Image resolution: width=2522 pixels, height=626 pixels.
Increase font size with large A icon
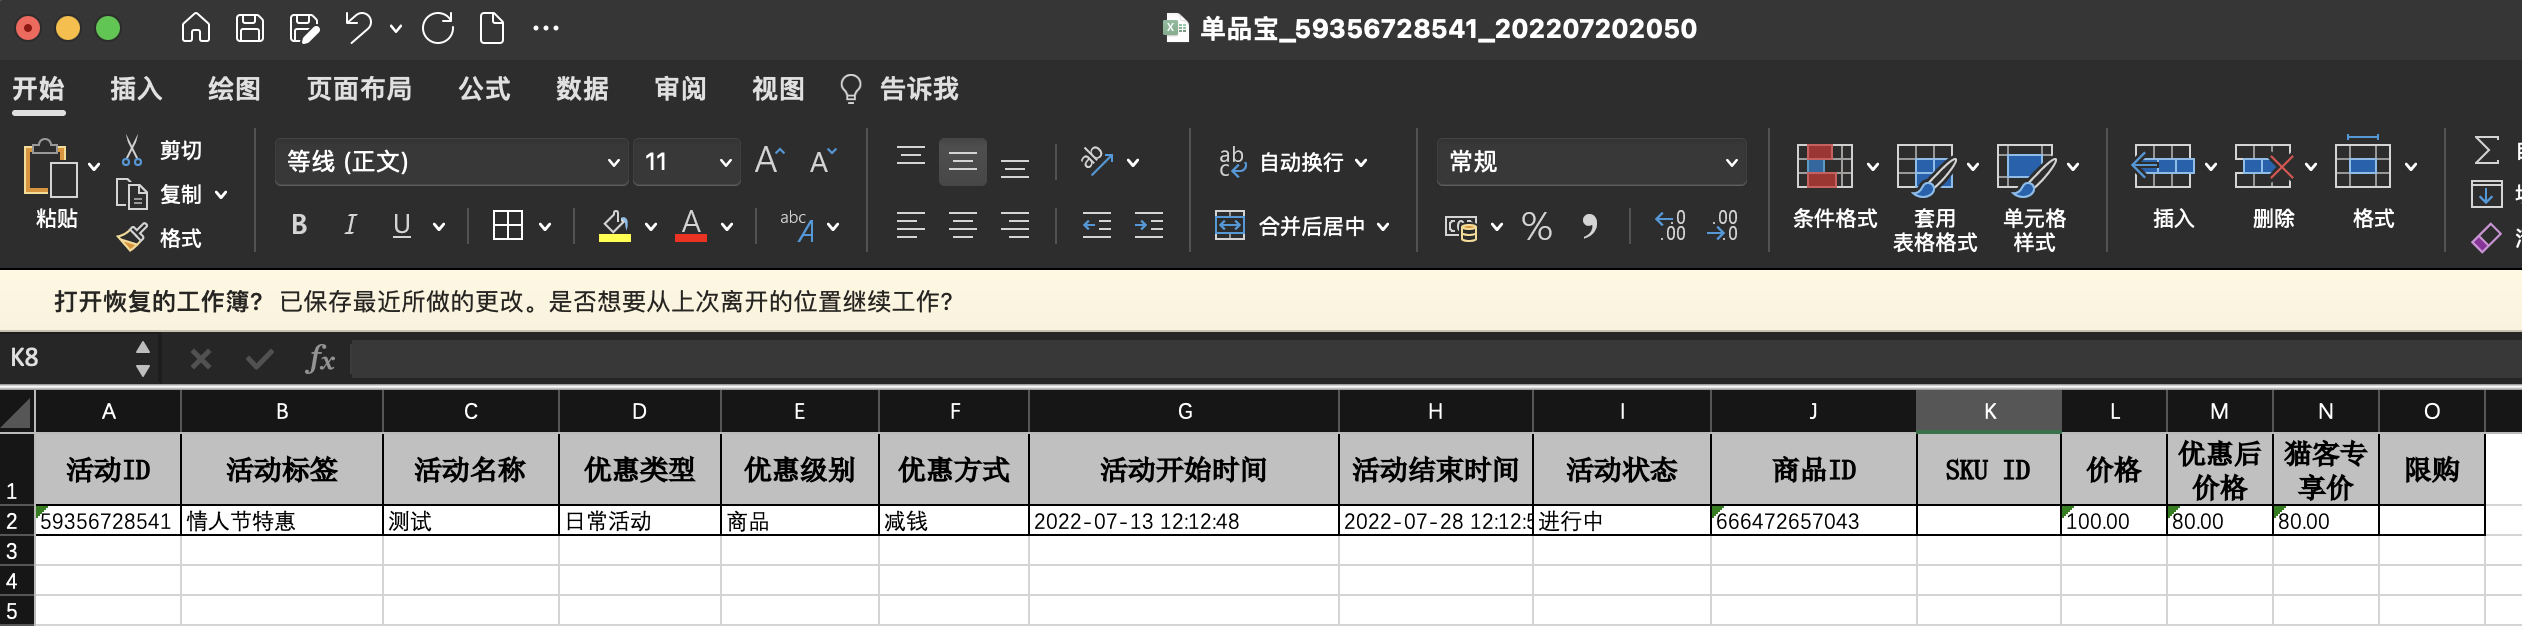[x=769, y=160]
